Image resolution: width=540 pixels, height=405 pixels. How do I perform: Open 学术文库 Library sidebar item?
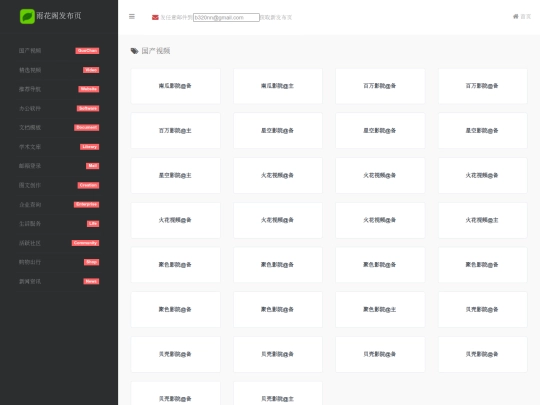[x=59, y=147]
